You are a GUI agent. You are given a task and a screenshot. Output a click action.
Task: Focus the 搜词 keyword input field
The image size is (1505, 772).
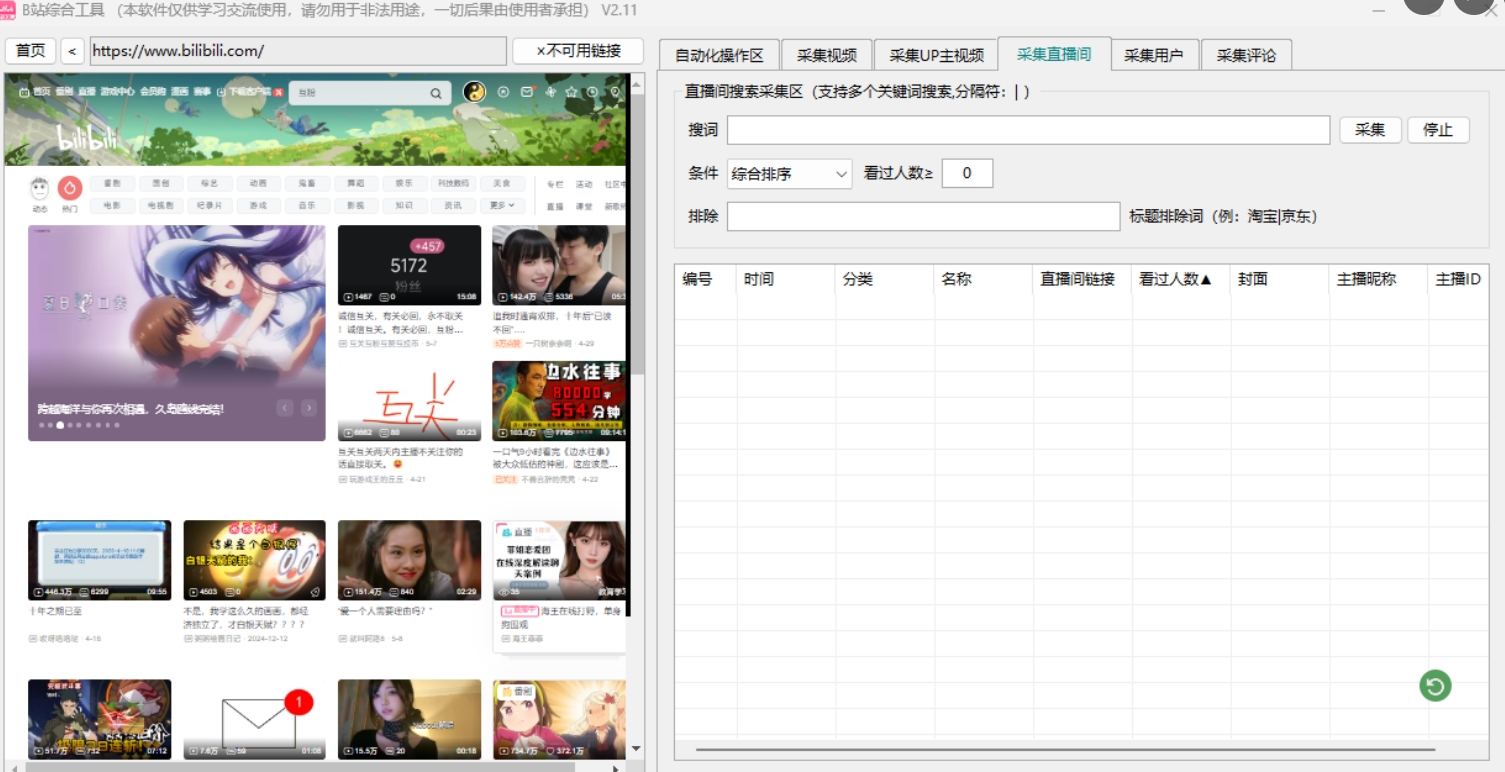(x=1027, y=130)
